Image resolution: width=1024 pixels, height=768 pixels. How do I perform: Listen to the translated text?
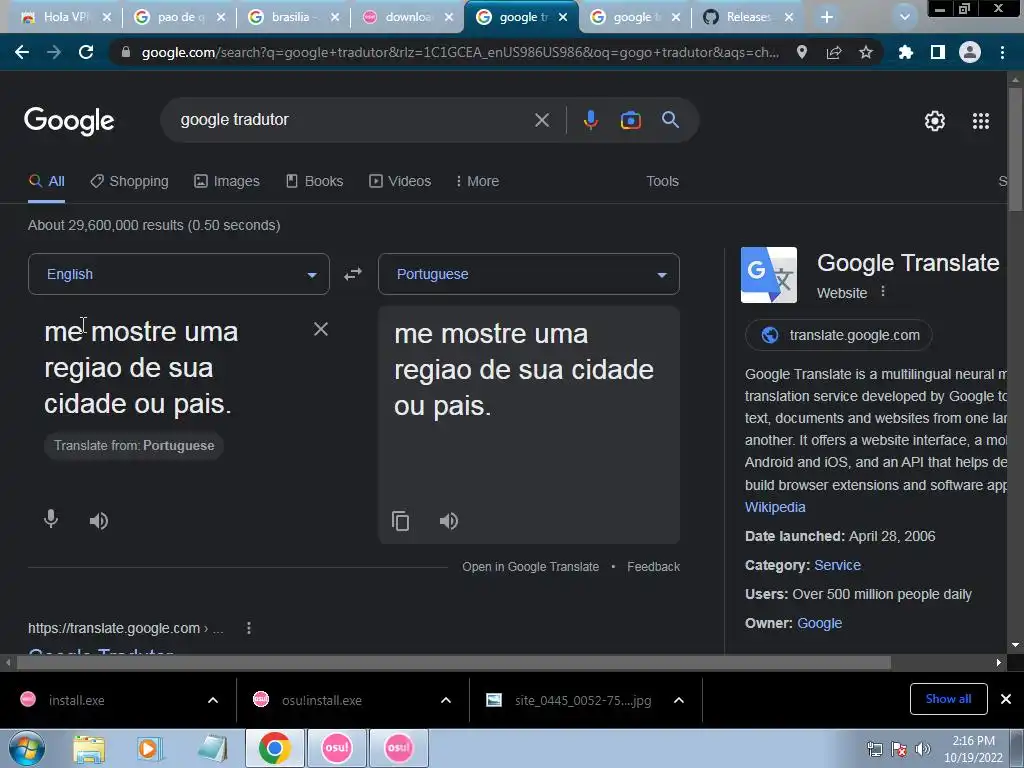449,521
